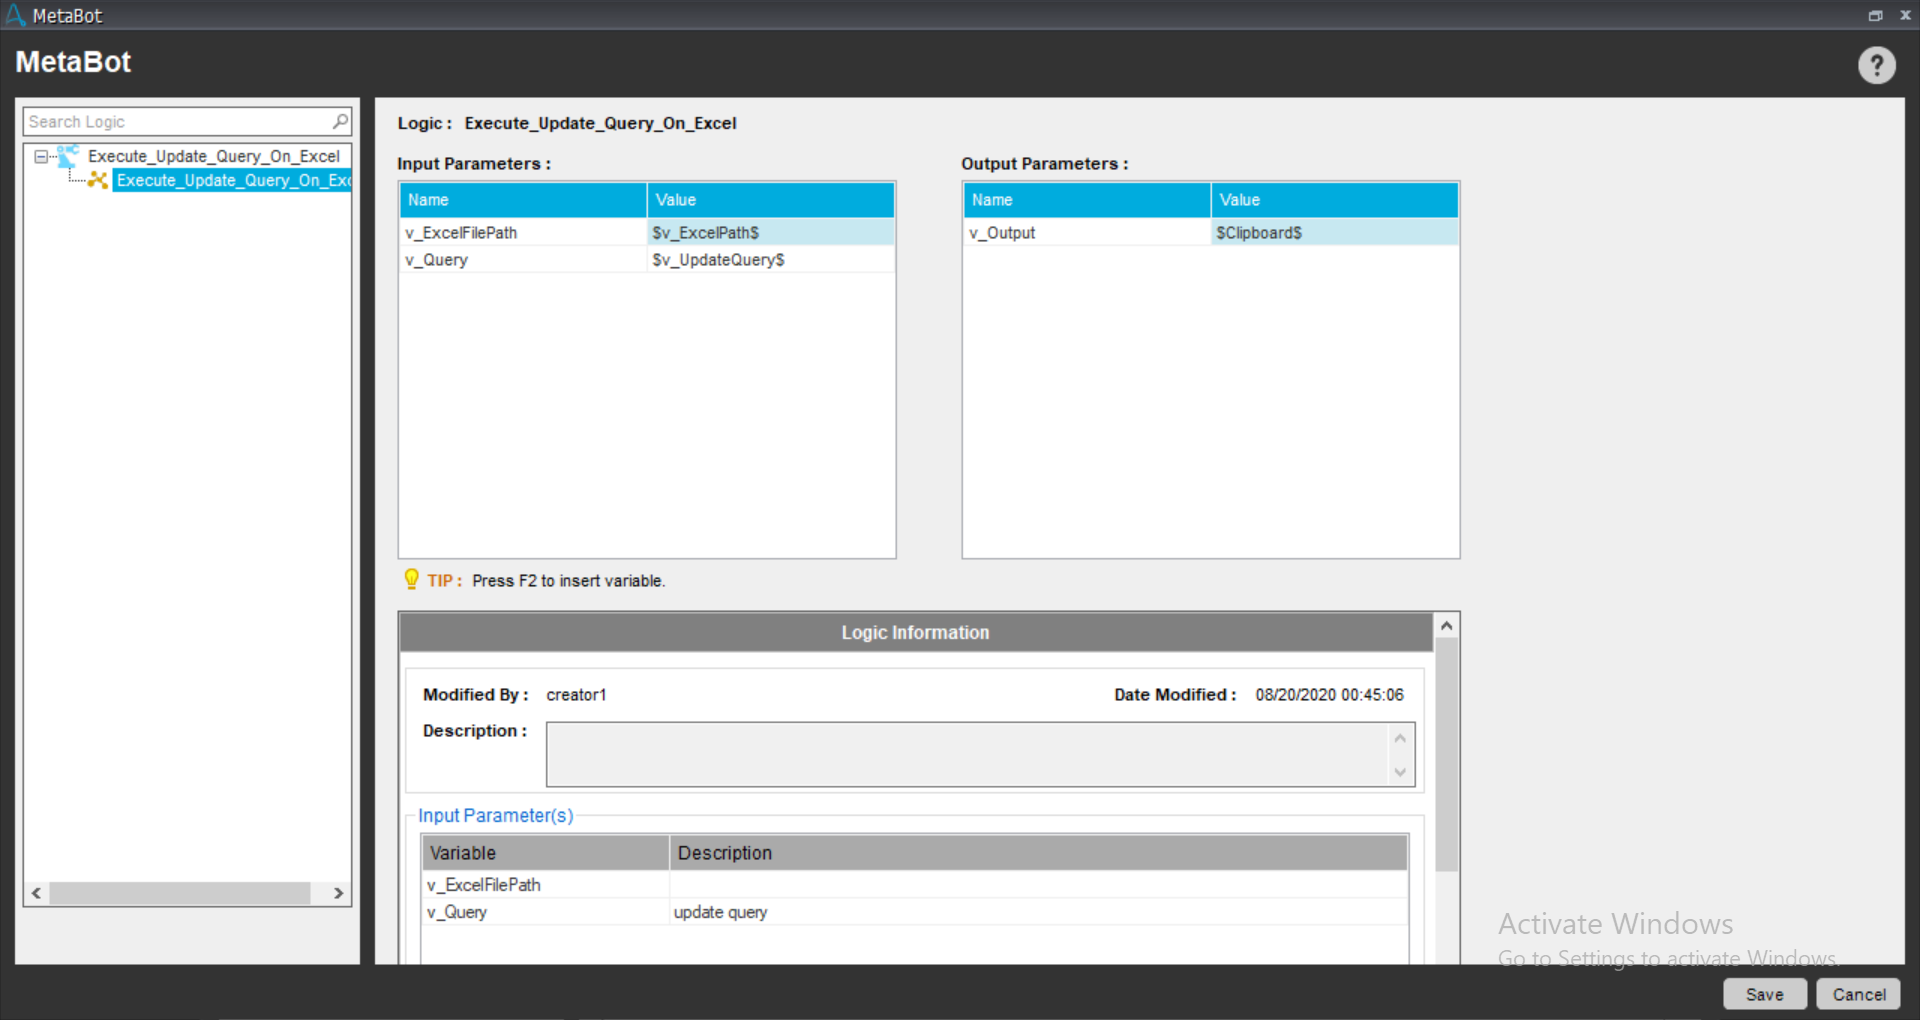Click in the Search Logic field
This screenshot has width=1920, height=1020.
(x=177, y=121)
